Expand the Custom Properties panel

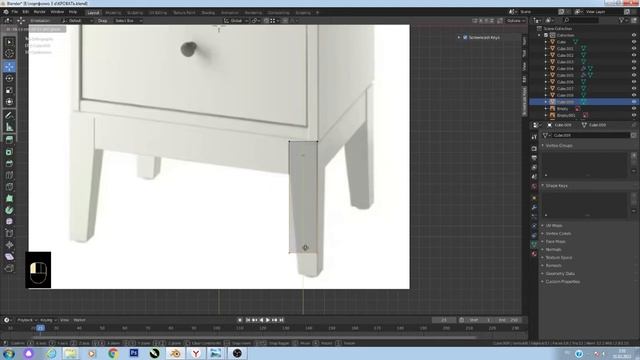click(x=561, y=282)
